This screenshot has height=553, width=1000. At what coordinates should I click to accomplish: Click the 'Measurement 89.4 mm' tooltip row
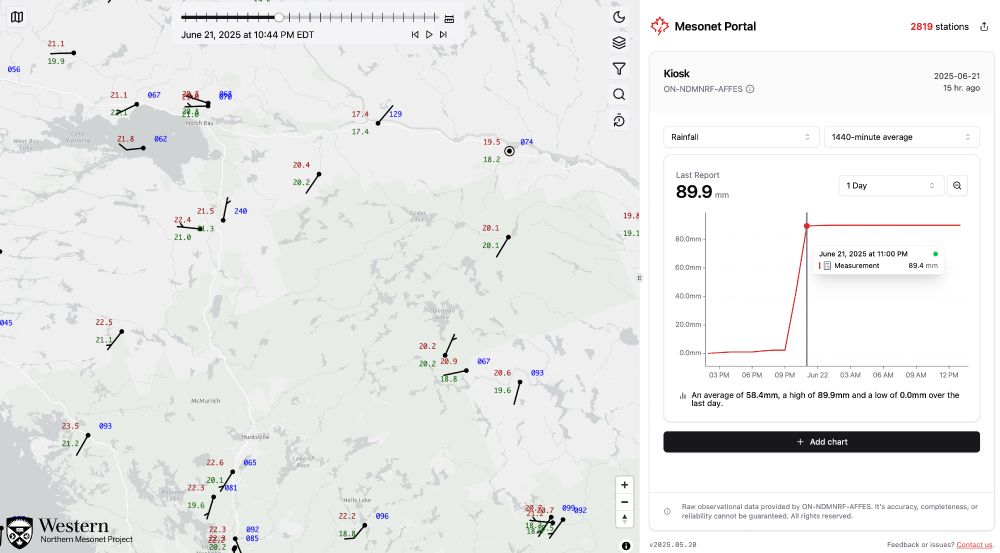(x=879, y=266)
